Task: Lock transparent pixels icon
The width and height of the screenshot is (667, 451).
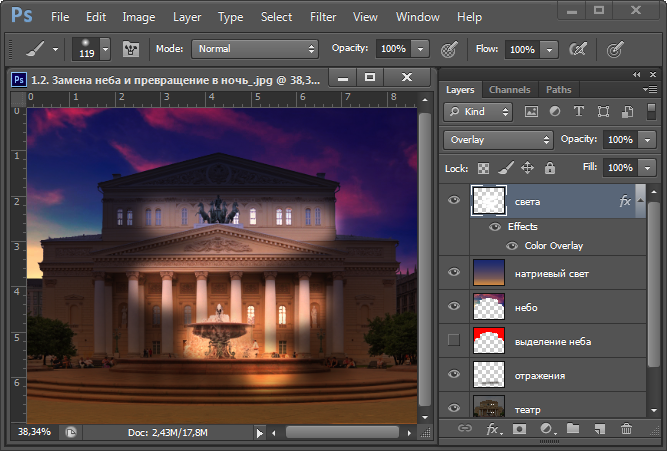Action: [x=483, y=168]
